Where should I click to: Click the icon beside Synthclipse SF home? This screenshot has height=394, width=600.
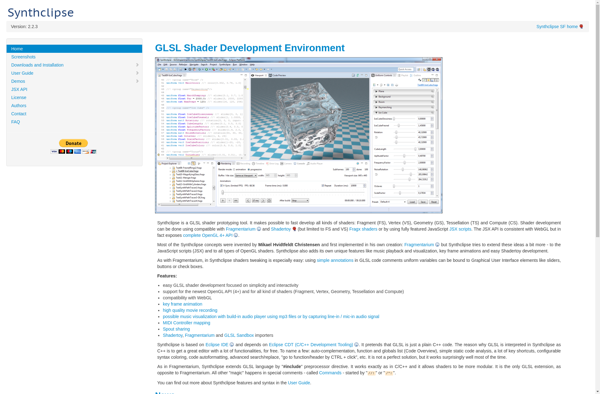[x=581, y=27]
